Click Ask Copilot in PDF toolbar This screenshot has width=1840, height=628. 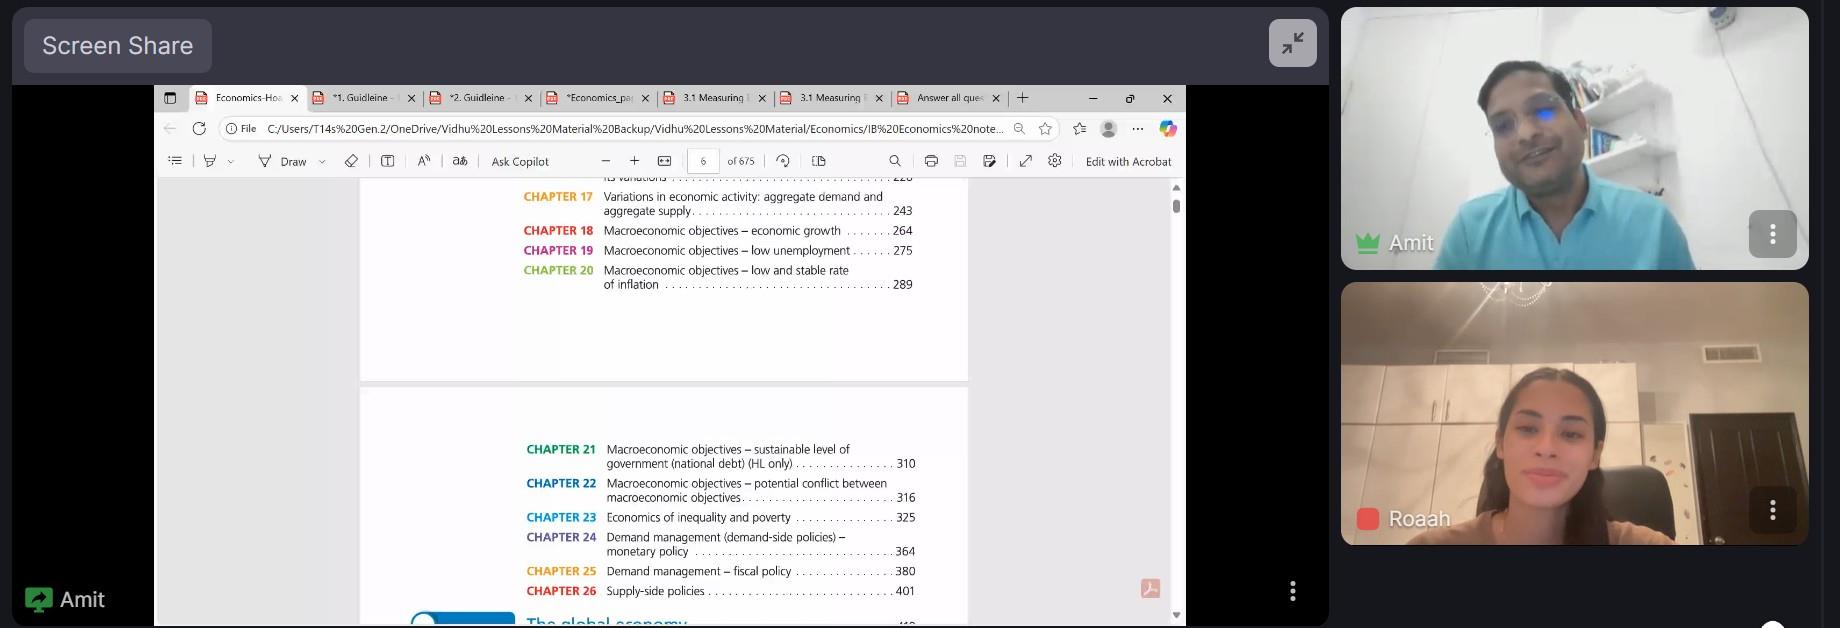click(520, 161)
